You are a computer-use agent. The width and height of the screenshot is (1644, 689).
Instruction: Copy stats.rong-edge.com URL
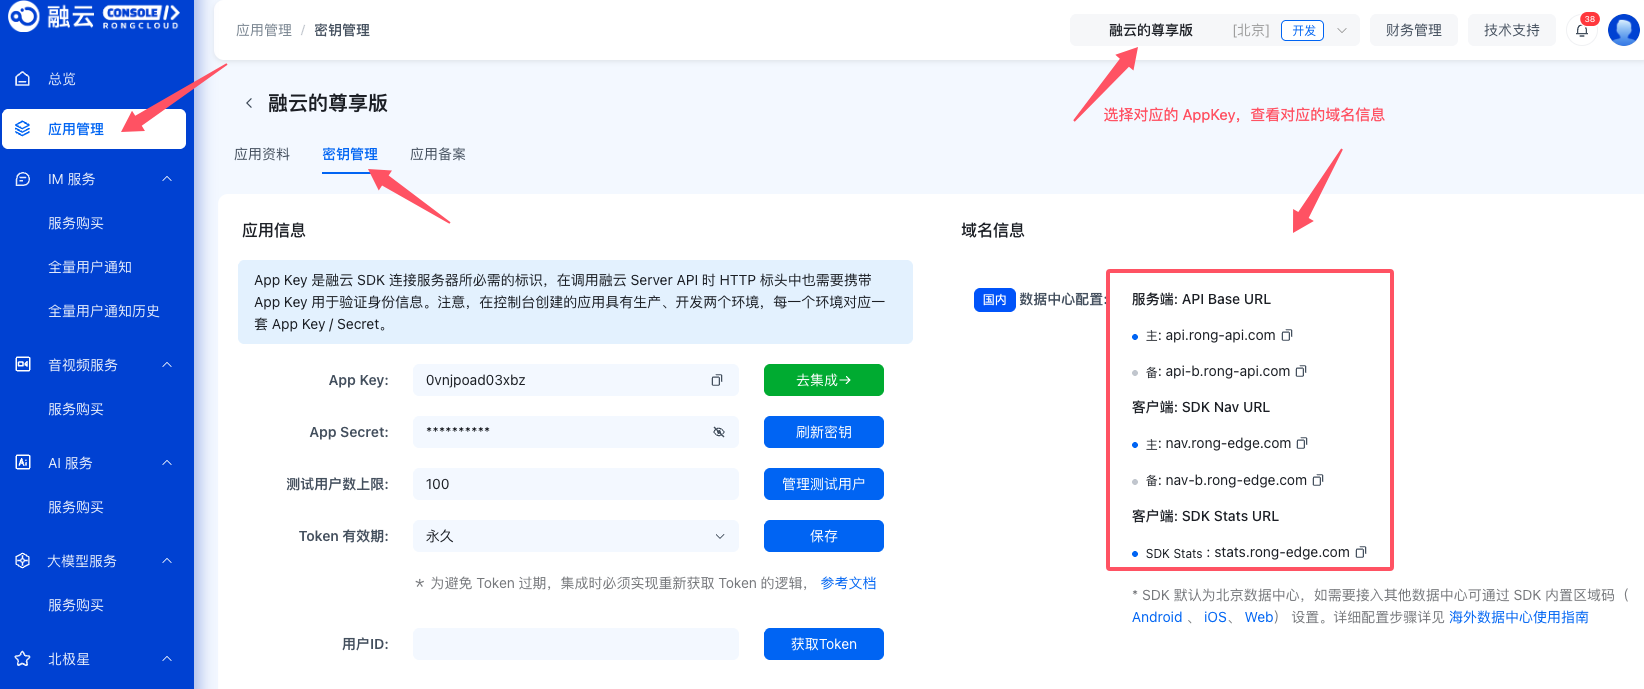point(1360,552)
